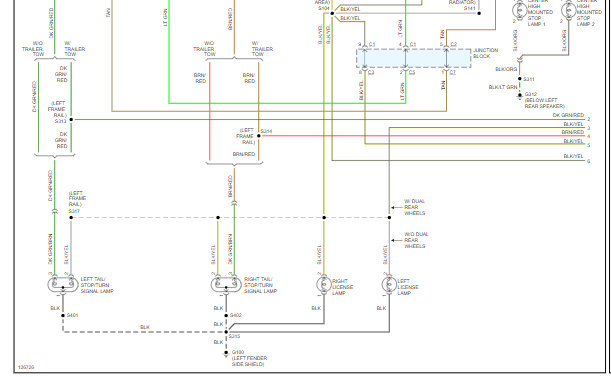Click the W/O DUAL REAR WHEELS label
611x377 pixels.
pyautogui.click(x=416, y=240)
